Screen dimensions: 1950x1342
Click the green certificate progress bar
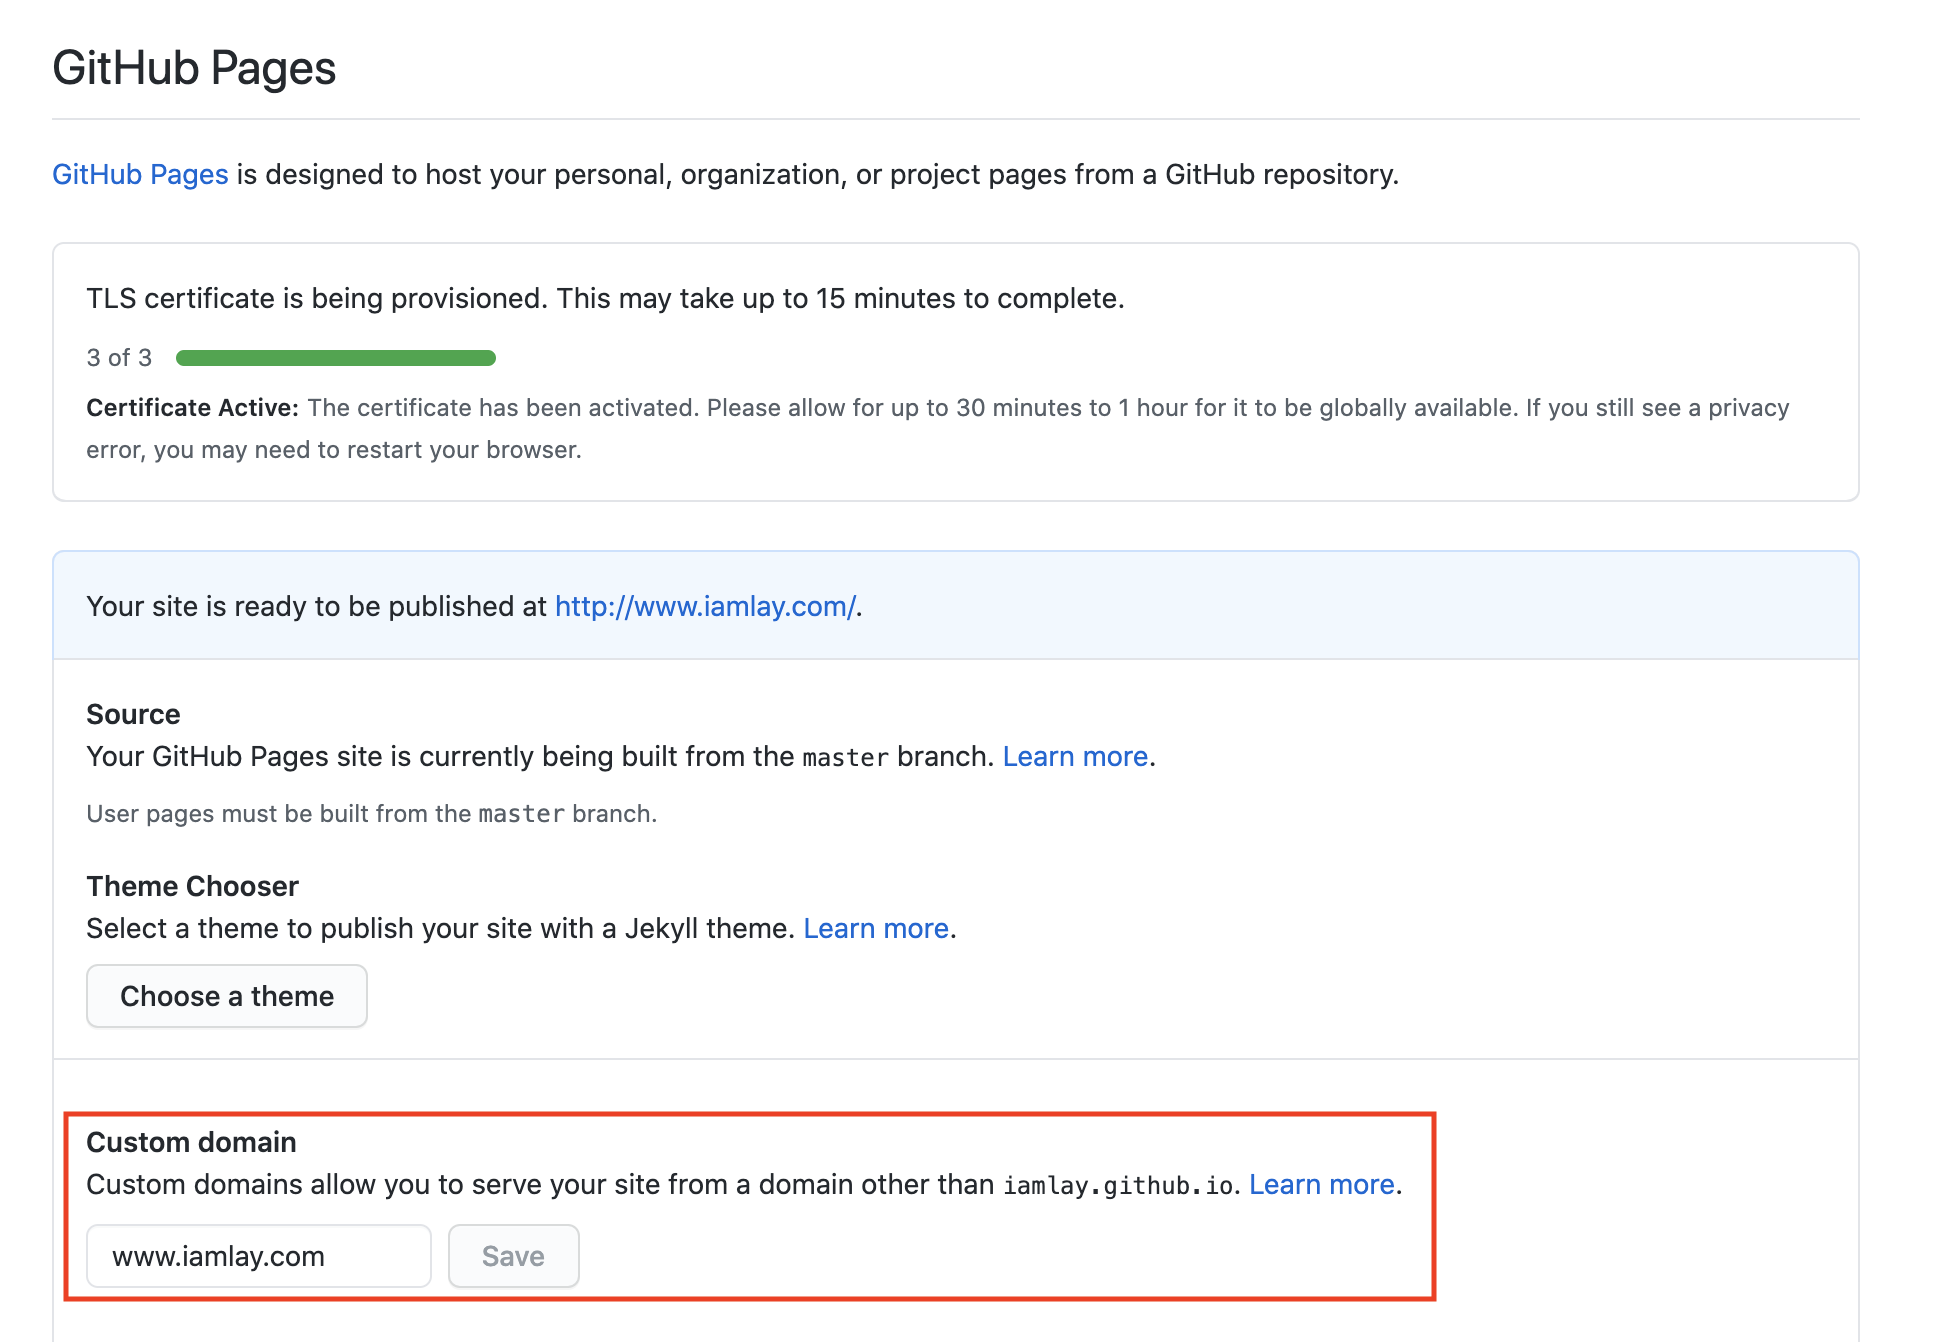(x=336, y=358)
